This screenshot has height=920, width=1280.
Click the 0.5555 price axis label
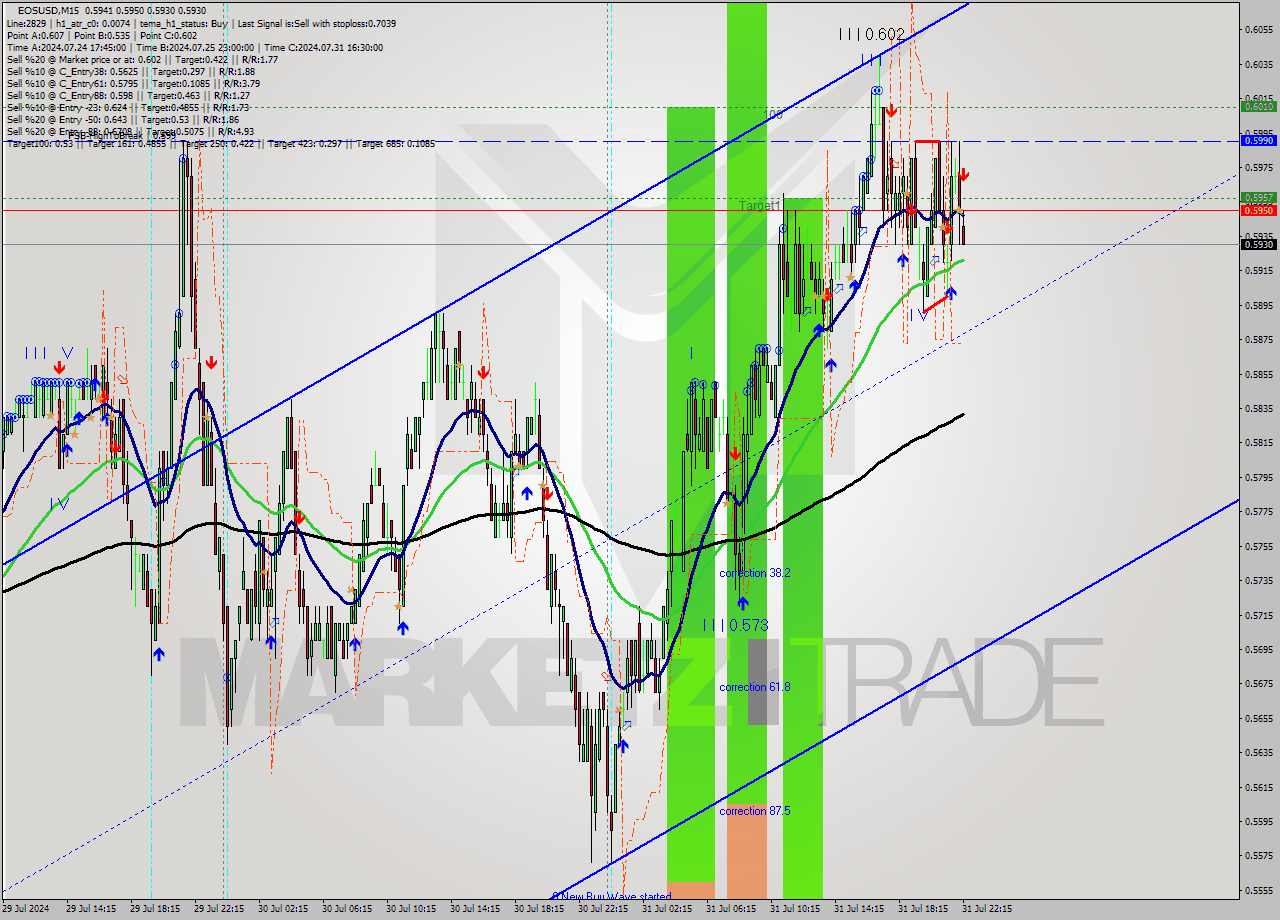coord(1258,890)
